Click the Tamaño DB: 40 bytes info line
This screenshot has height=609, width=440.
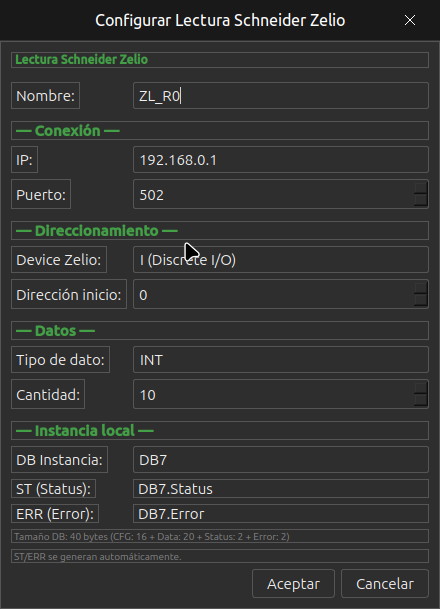coord(220,536)
